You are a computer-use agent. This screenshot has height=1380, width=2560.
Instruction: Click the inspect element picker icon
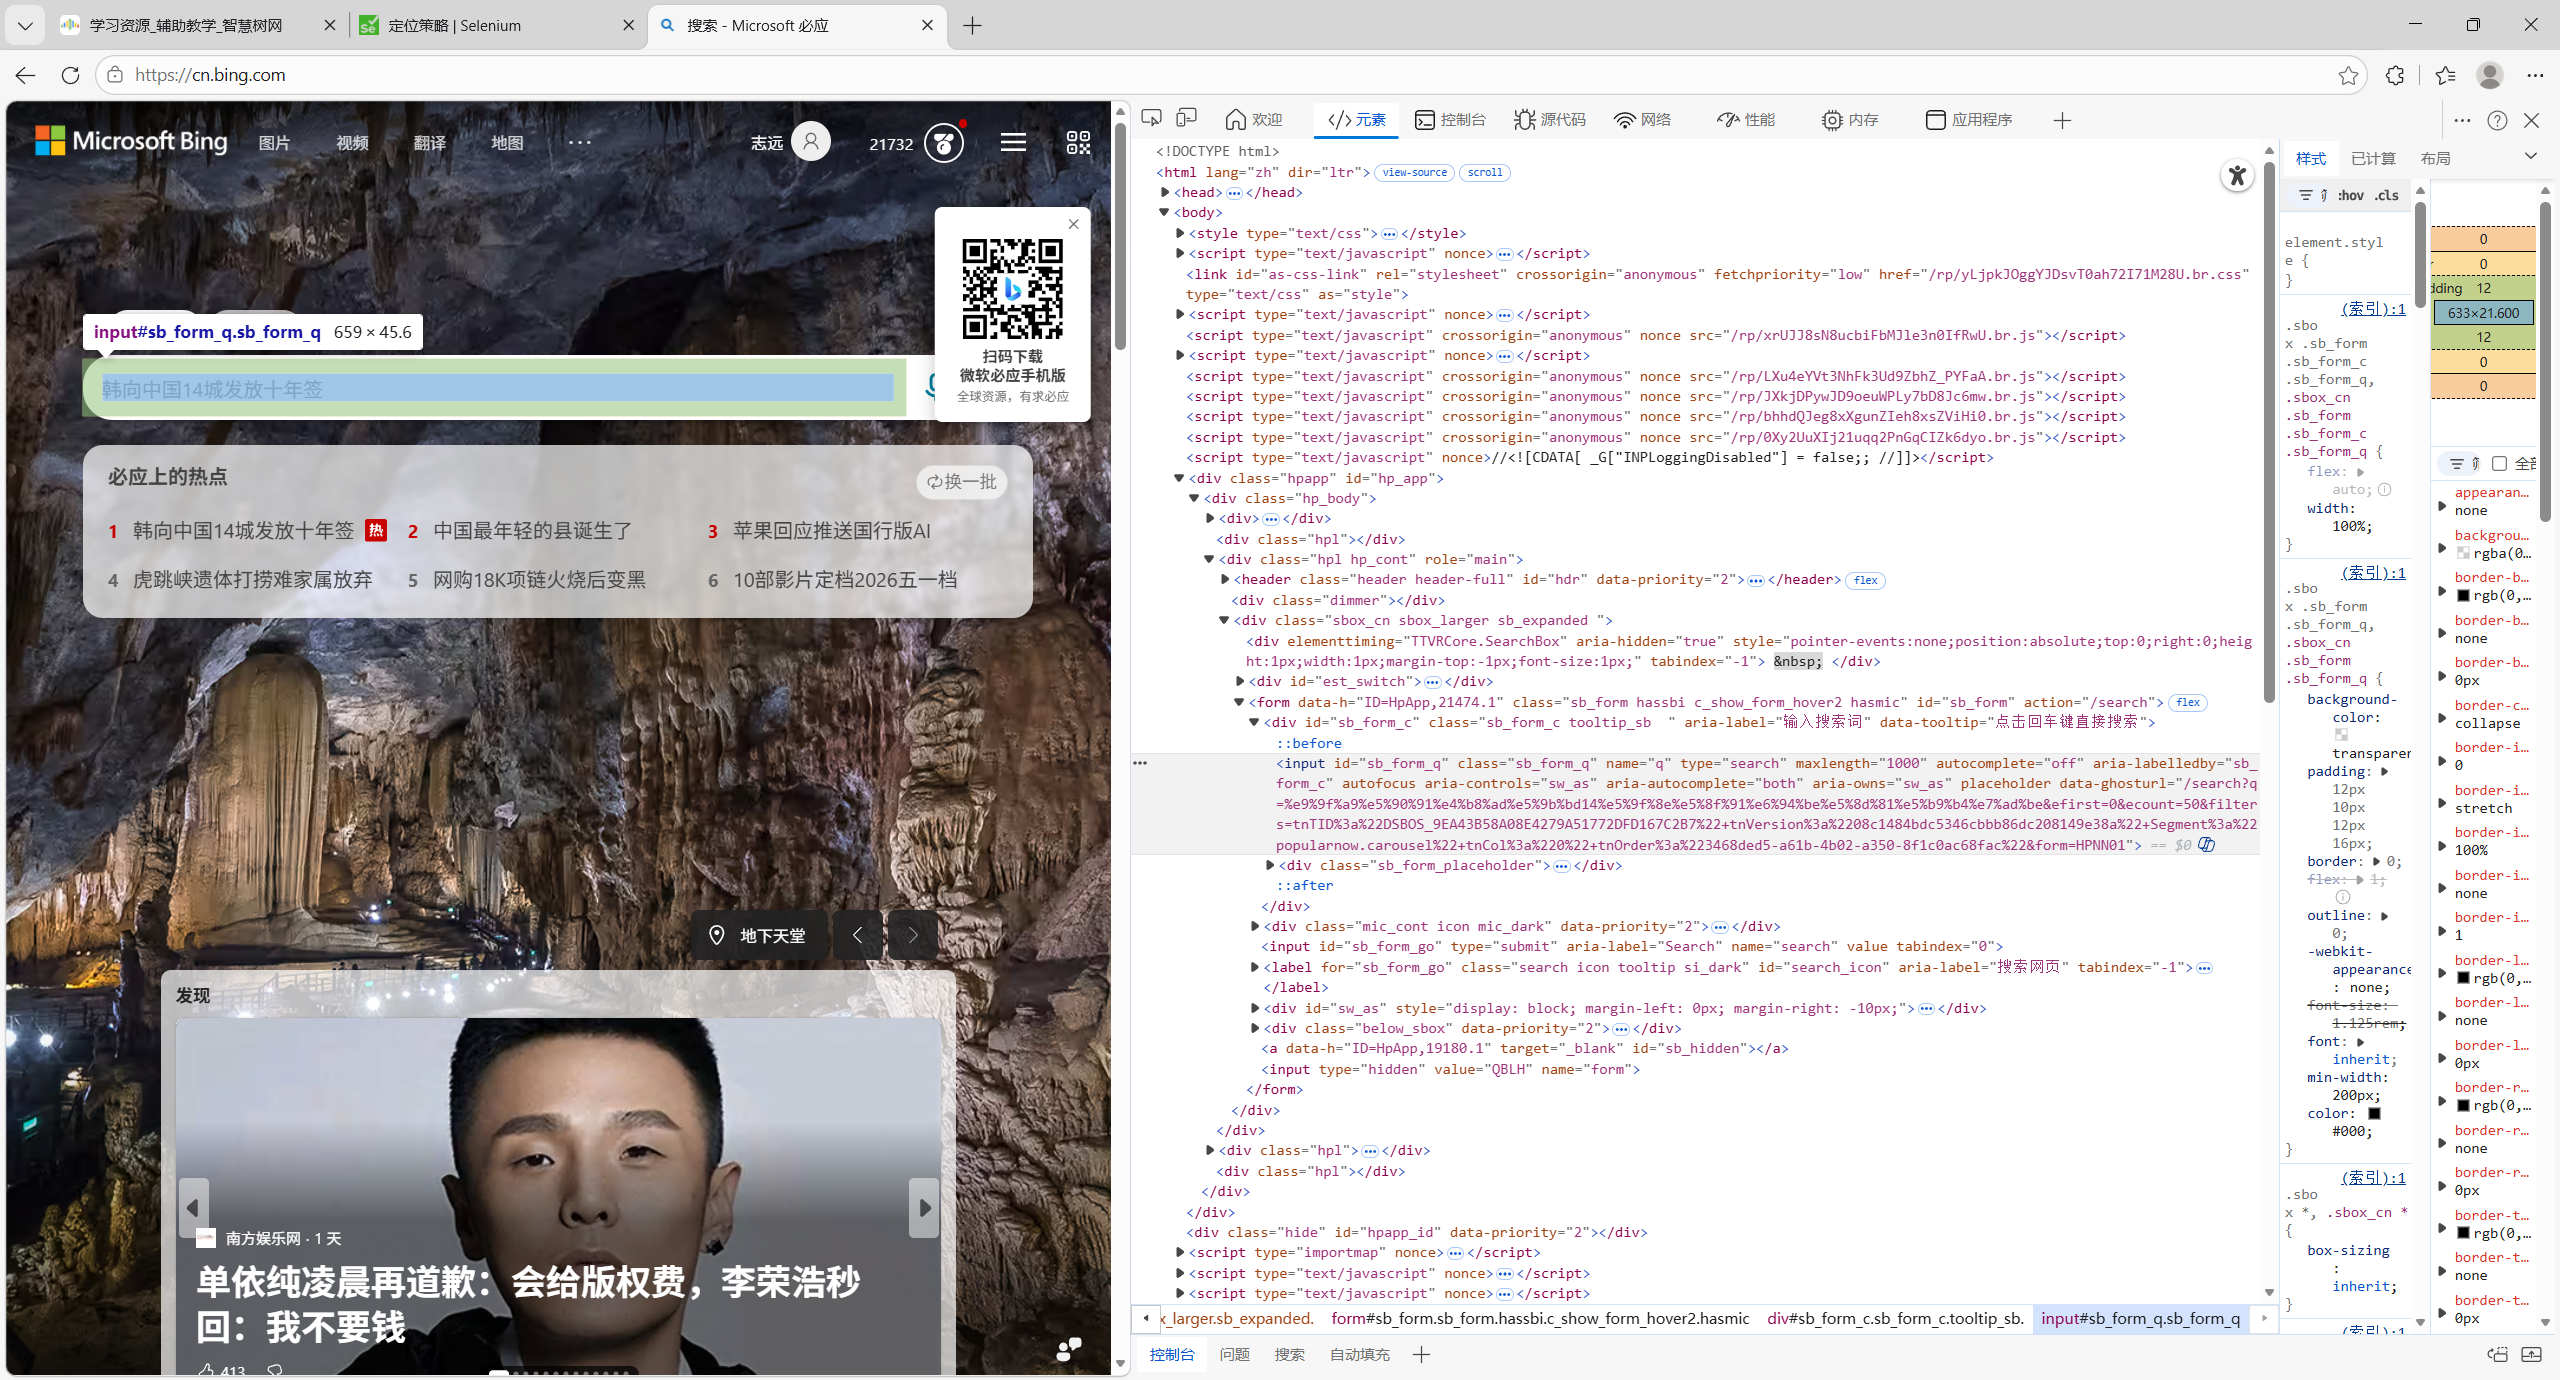pyautogui.click(x=1151, y=119)
